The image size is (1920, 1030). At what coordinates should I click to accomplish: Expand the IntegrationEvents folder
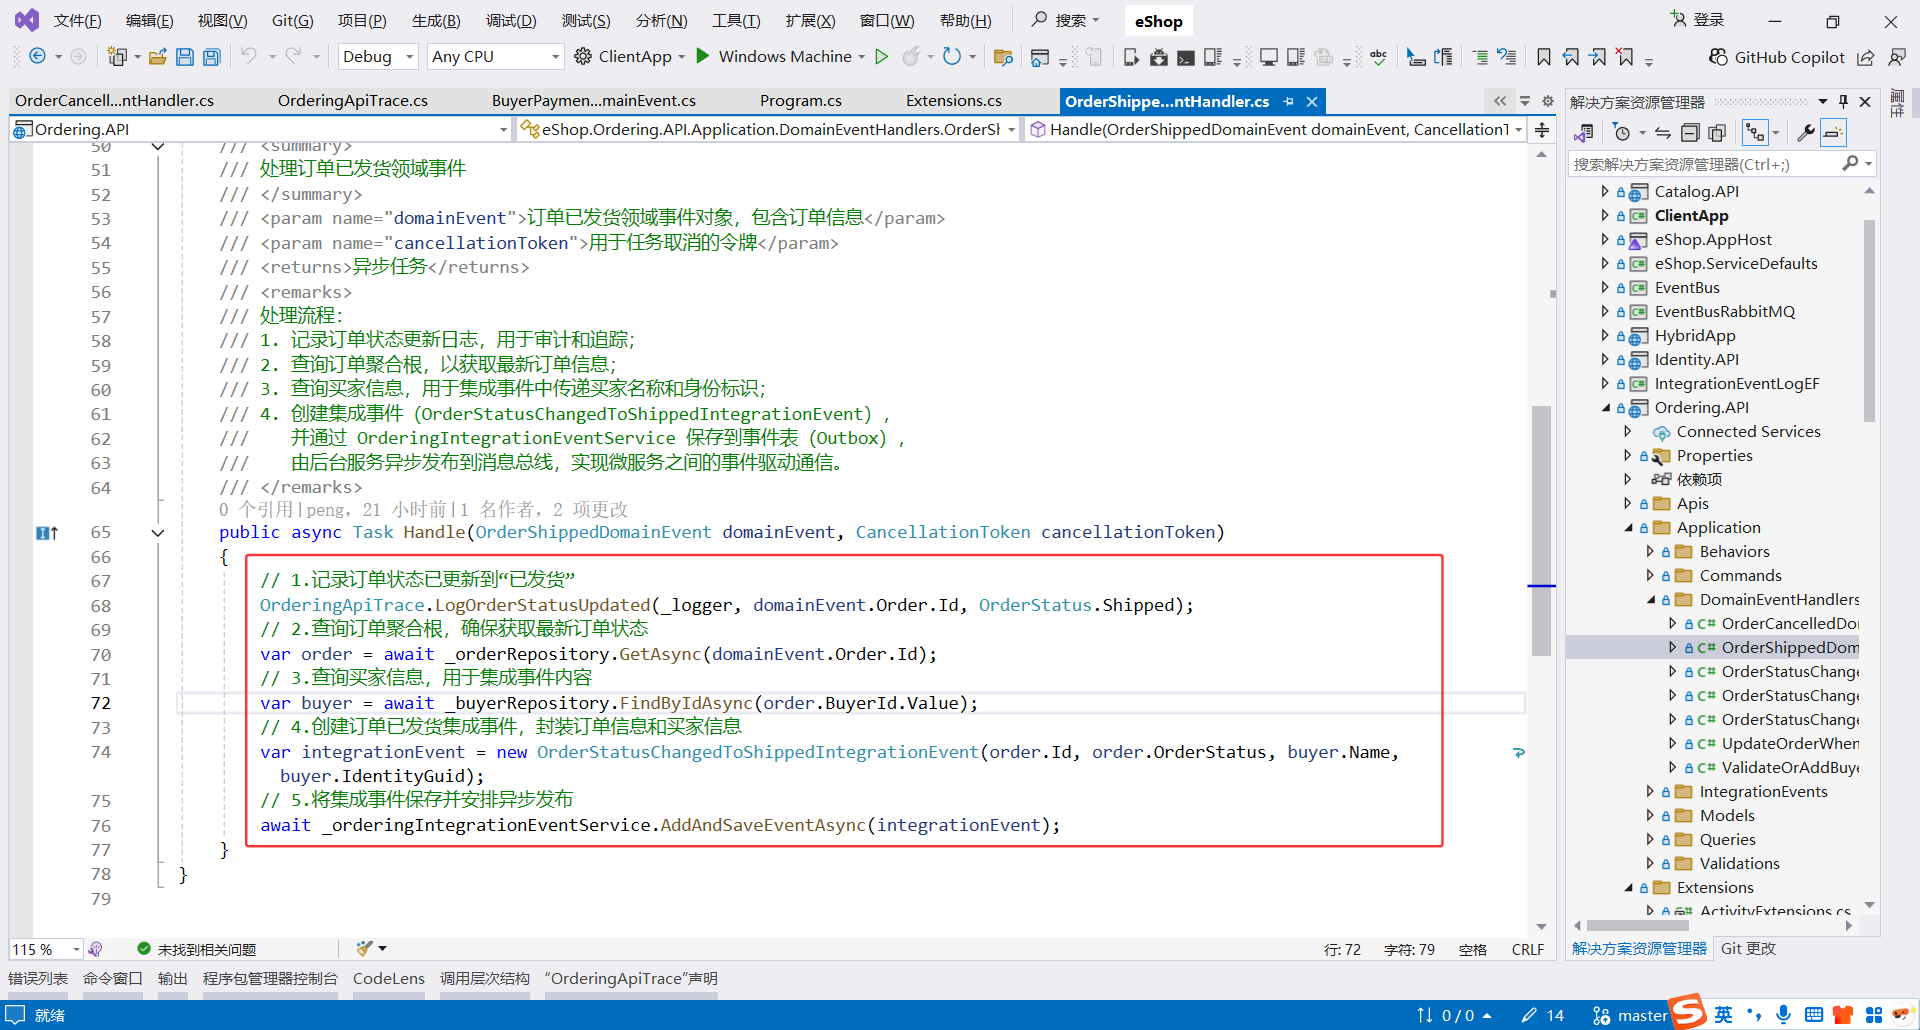pyautogui.click(x=1650, y=792)
